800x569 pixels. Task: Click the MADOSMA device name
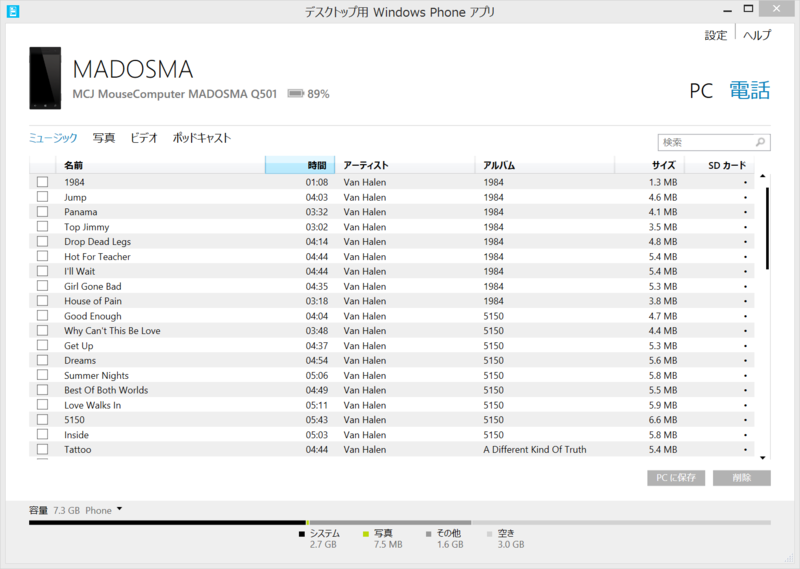(x=133, y=69)
